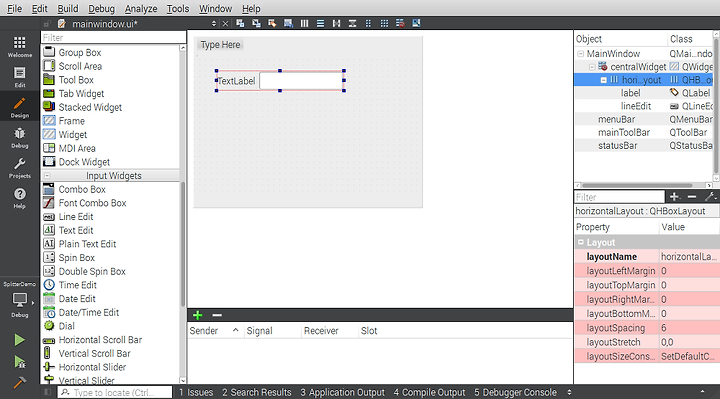
Task: Toggle the left sidebar visibility
Action: 47,392
